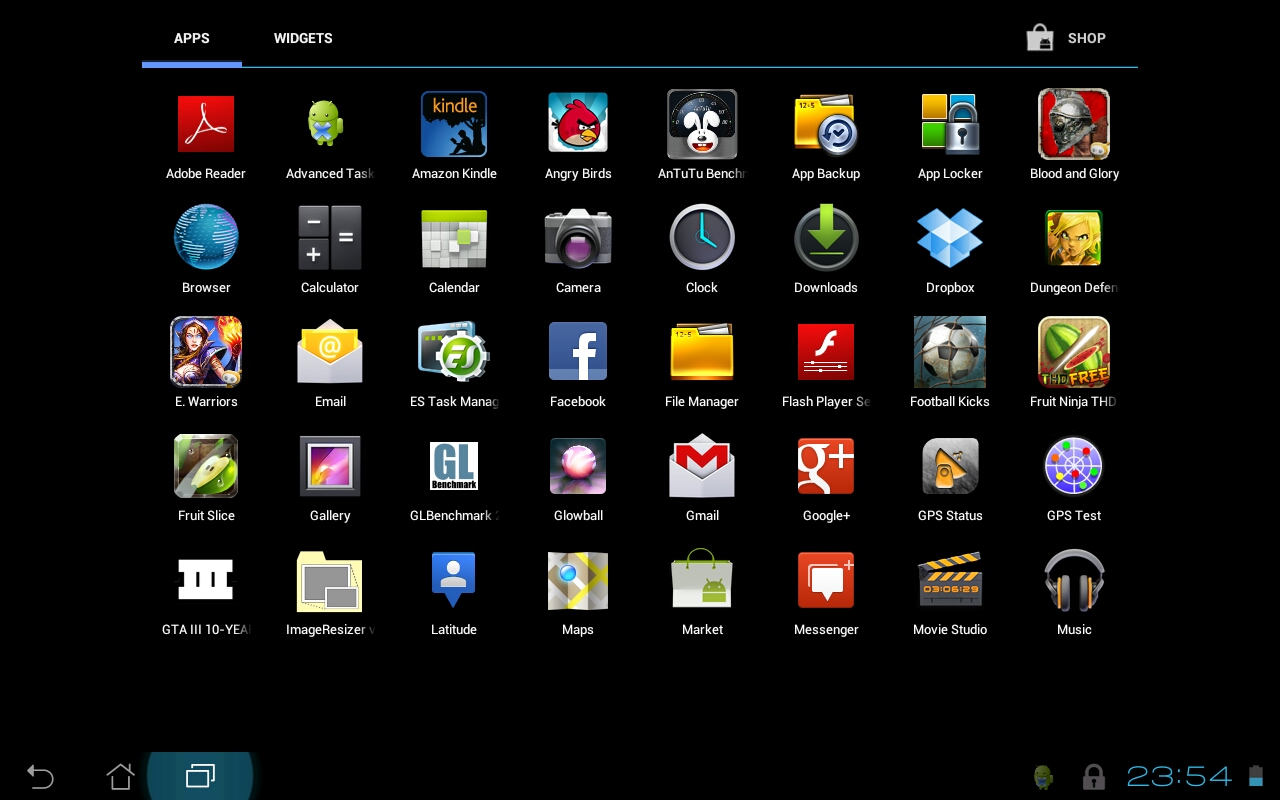
Task: Tap the Back navigation button
Action: [x=40, y=776]
